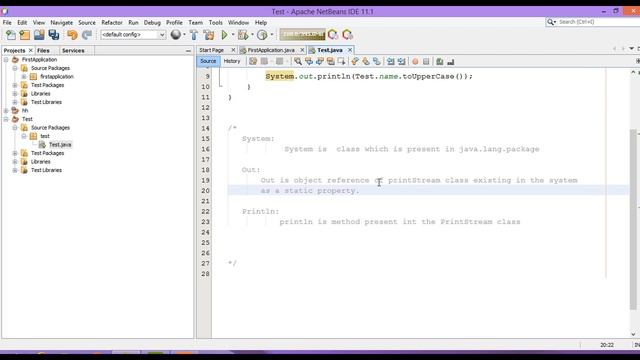Screen dimensions: 640x360
Task: Open the Refactor menu
Action: tap(112, 22)
